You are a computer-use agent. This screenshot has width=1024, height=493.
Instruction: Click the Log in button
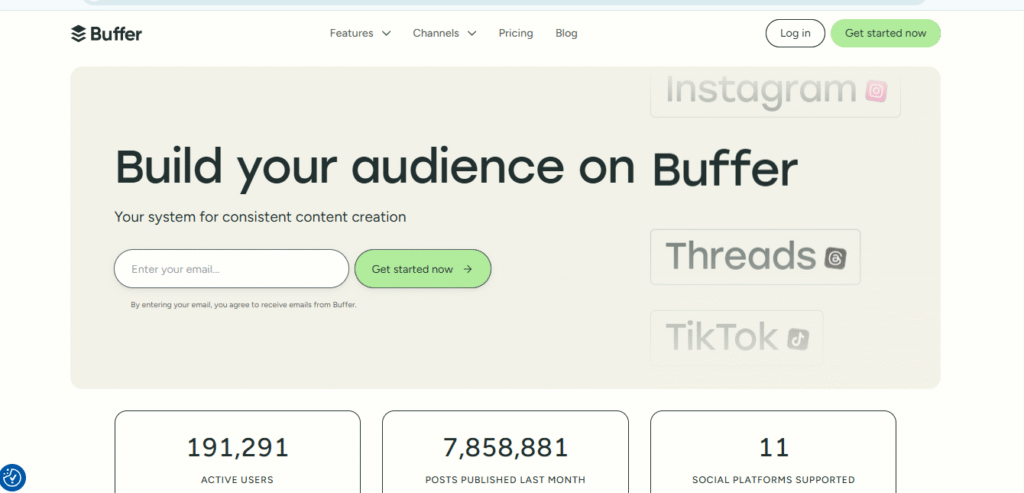(795, 33)
